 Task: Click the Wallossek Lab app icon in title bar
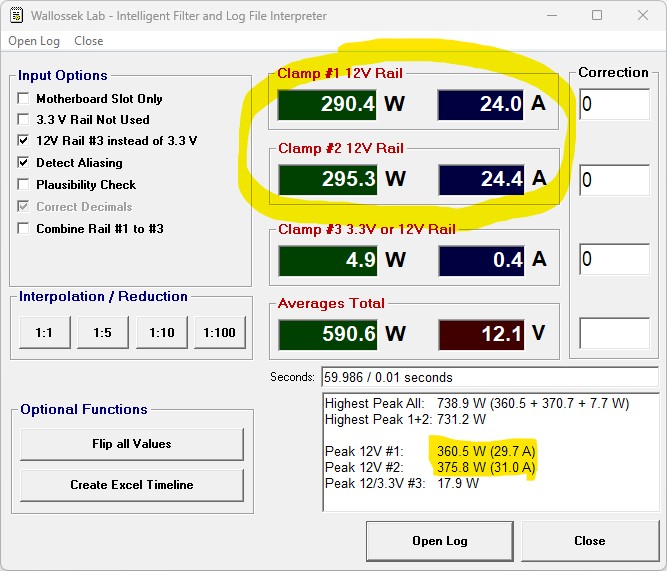(17, 16)
